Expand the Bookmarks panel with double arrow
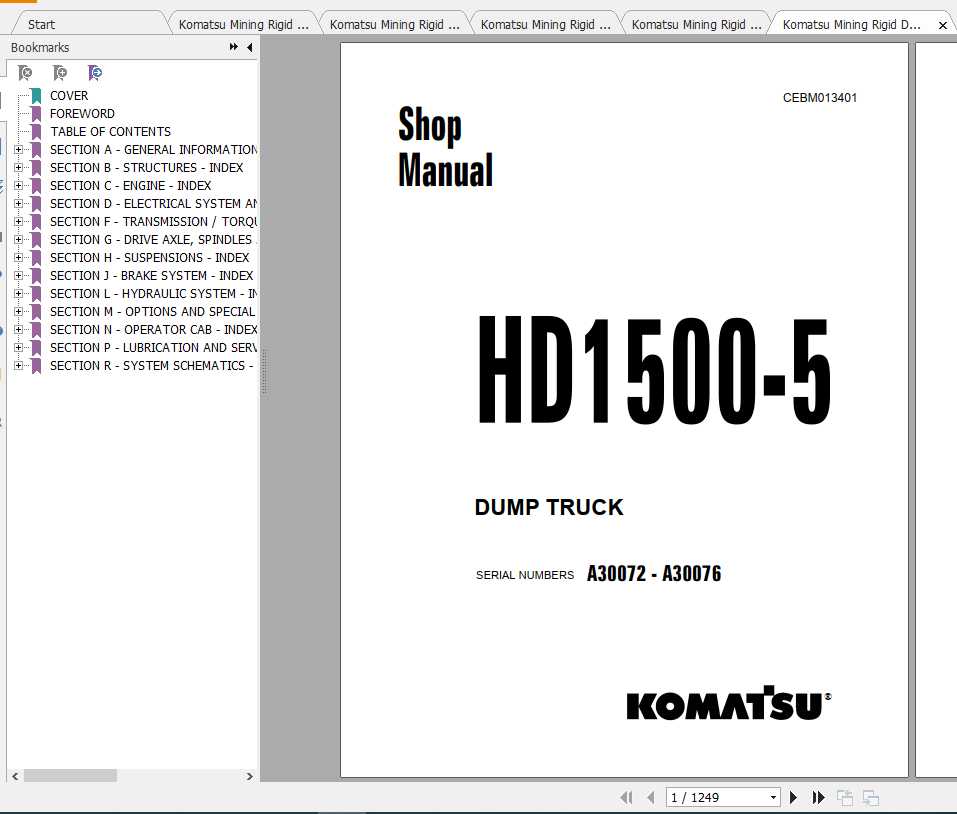Screen dimensions: 957x814 [233, 47]
